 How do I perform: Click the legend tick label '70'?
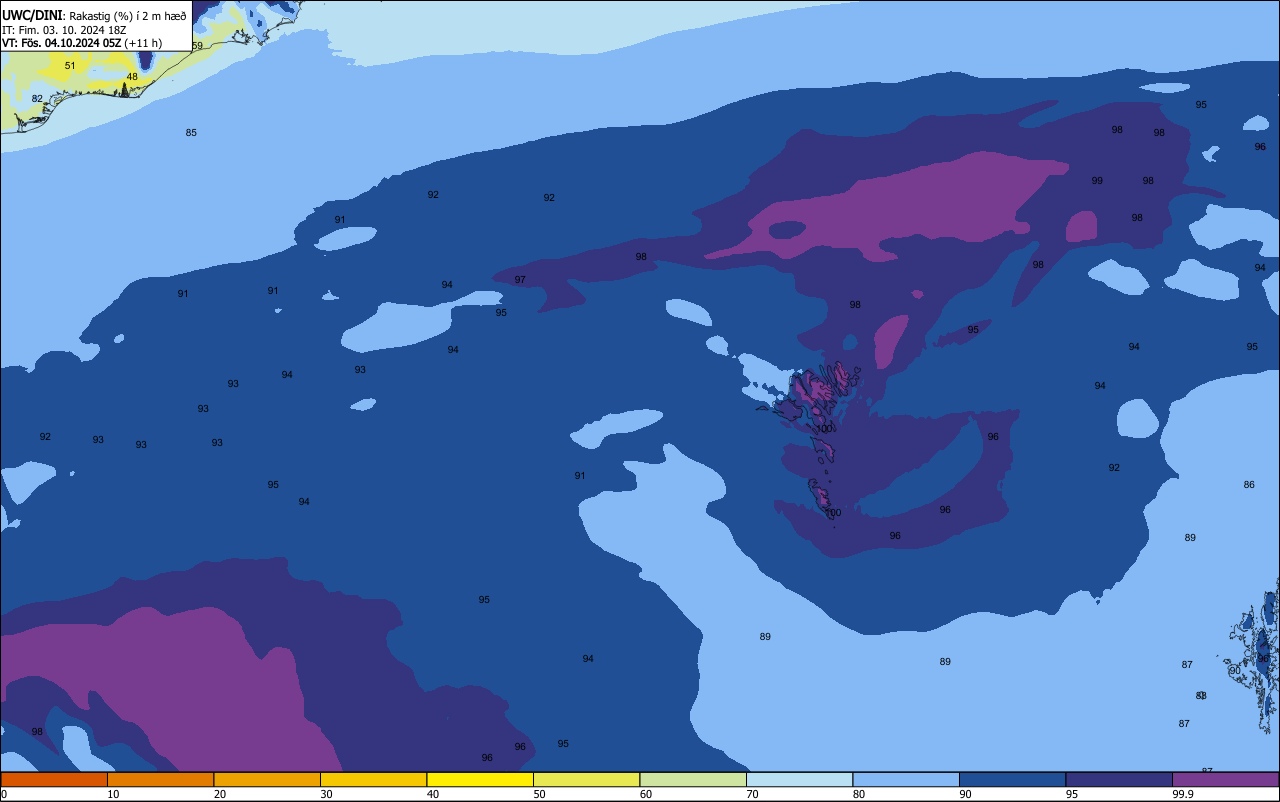click(x=752, y=794)
